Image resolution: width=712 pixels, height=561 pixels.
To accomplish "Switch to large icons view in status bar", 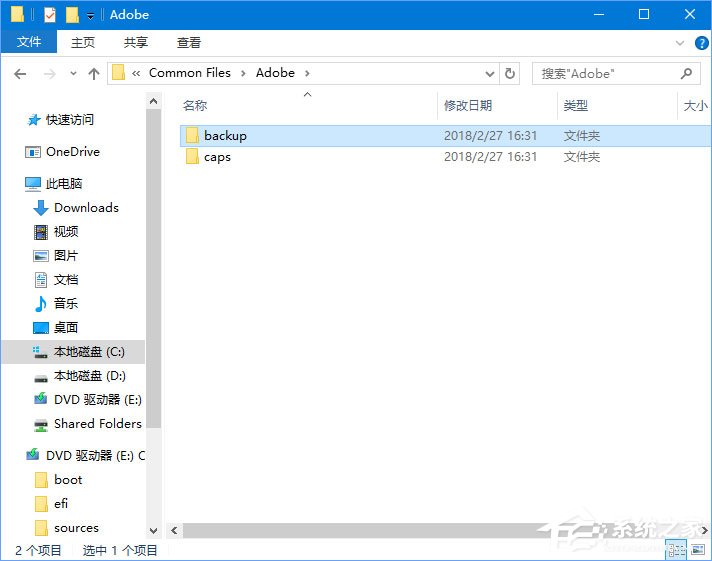I will (x=698, y=551).
